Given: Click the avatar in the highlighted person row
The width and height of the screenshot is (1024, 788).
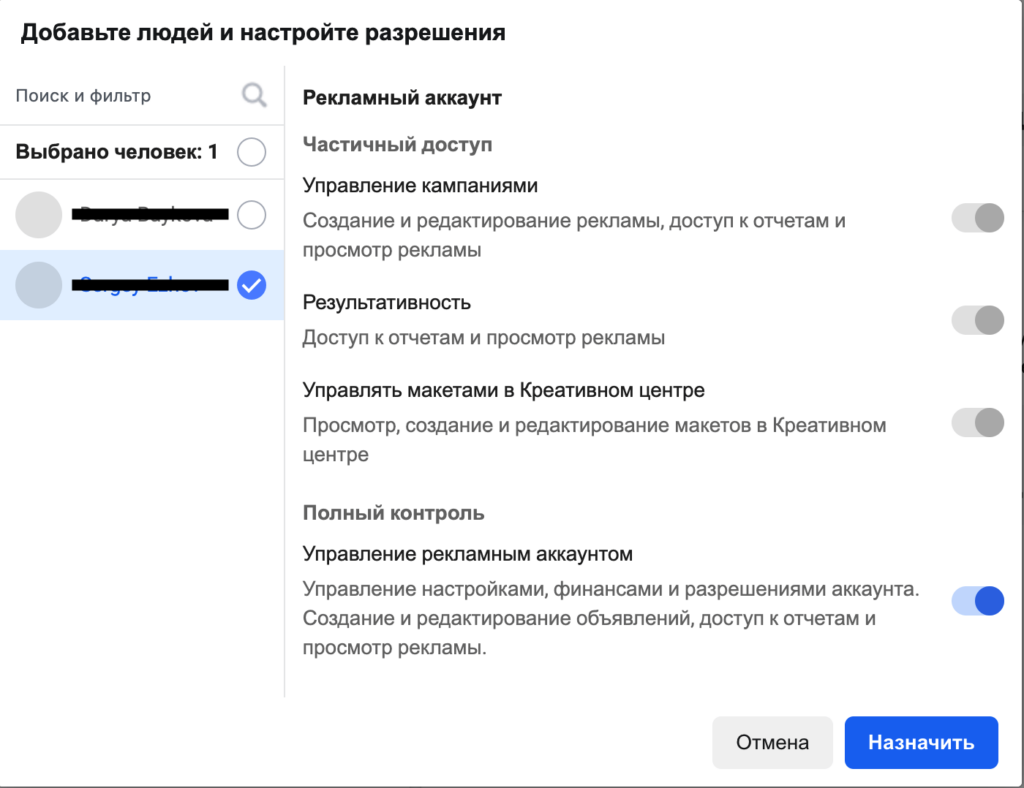Looking at the screenshot, I should tap(40, 285).
